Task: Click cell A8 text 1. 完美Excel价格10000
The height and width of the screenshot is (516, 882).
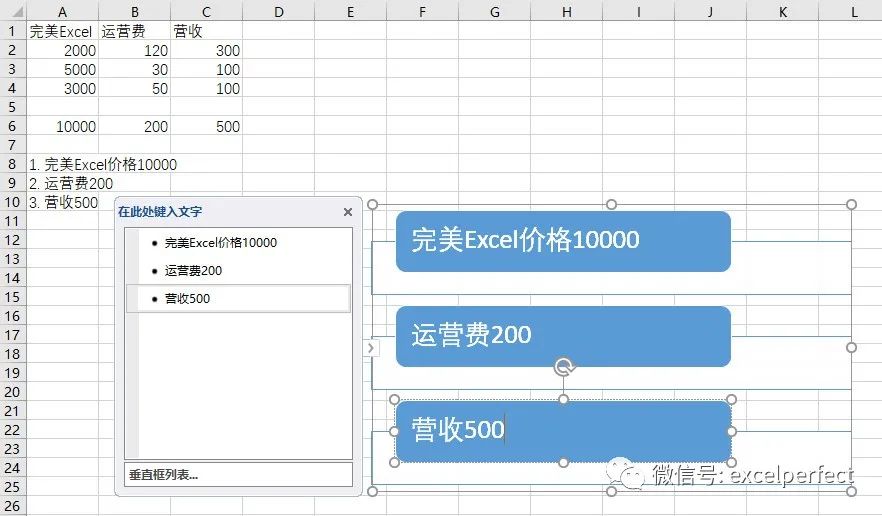Action: coord(103,164)
